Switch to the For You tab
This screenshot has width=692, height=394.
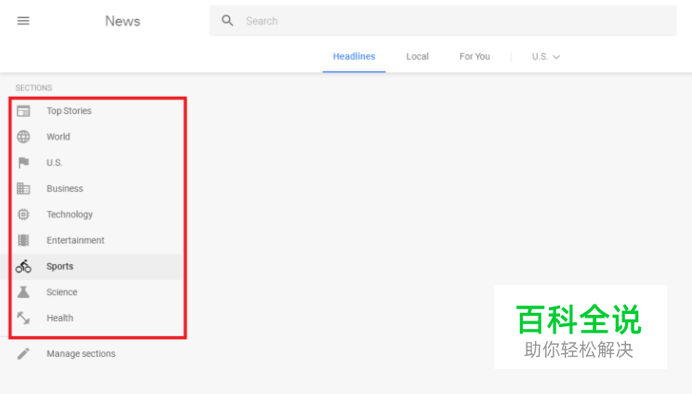coord(474,56)
